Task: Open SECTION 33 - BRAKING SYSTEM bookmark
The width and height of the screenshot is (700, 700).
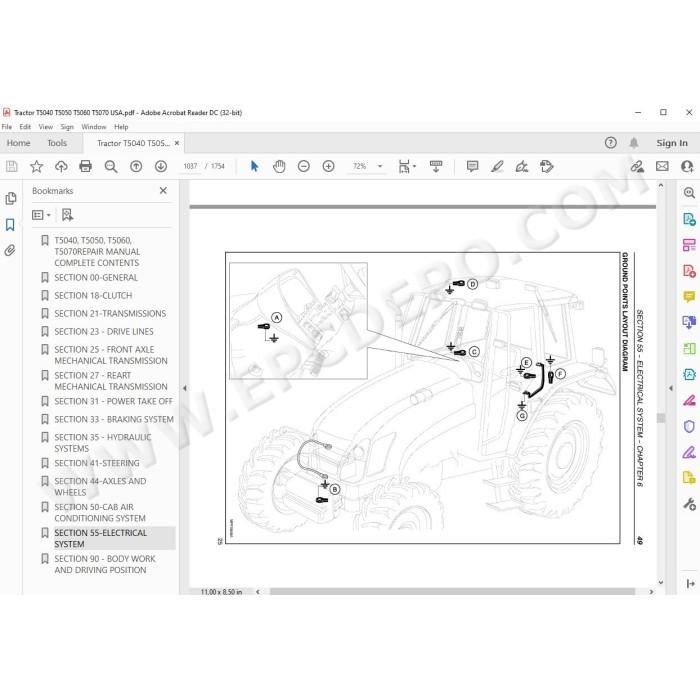Action: coord(114,419)
